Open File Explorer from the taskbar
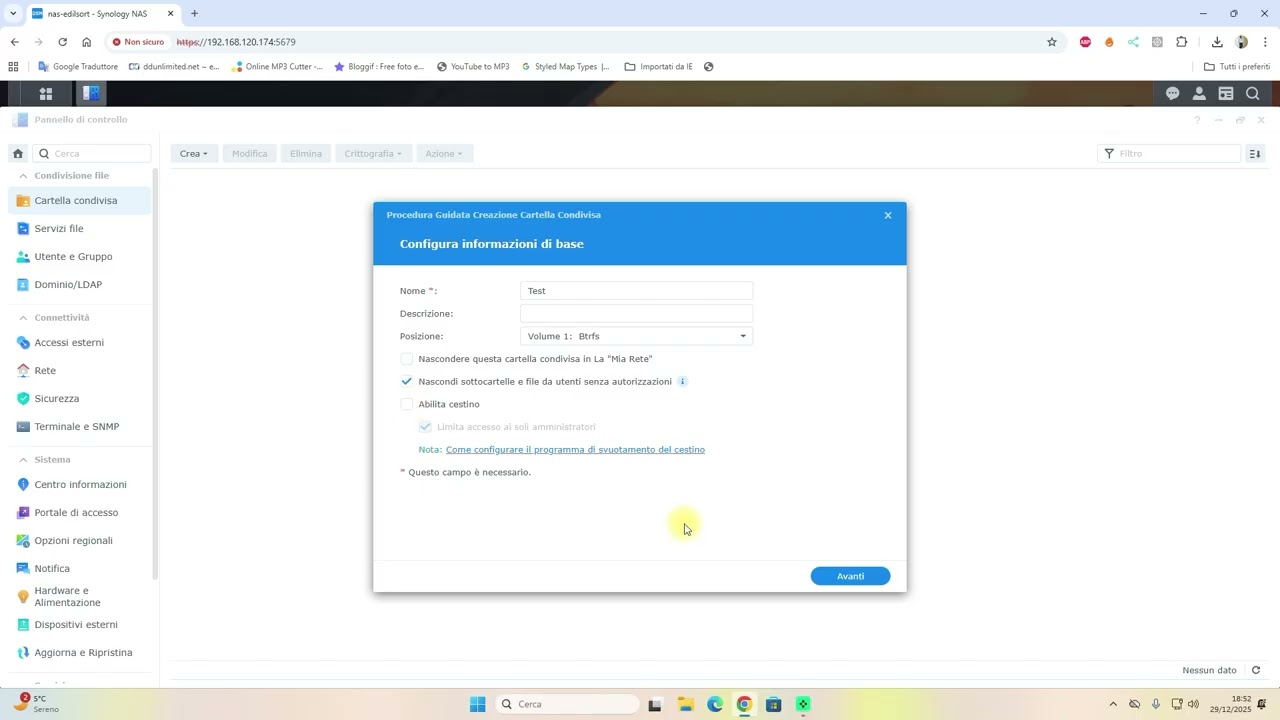Image resolution: width=1280 pixels, height=720 pixels. 685,704
